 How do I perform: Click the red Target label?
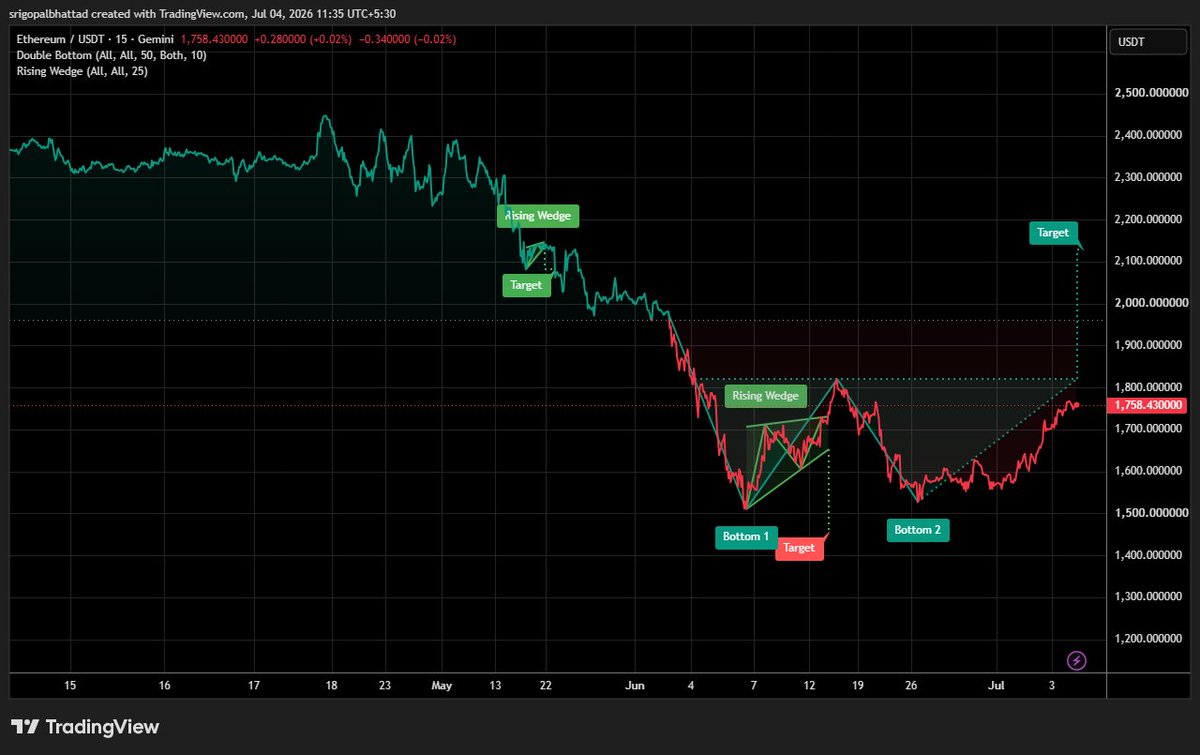[799, 548]
